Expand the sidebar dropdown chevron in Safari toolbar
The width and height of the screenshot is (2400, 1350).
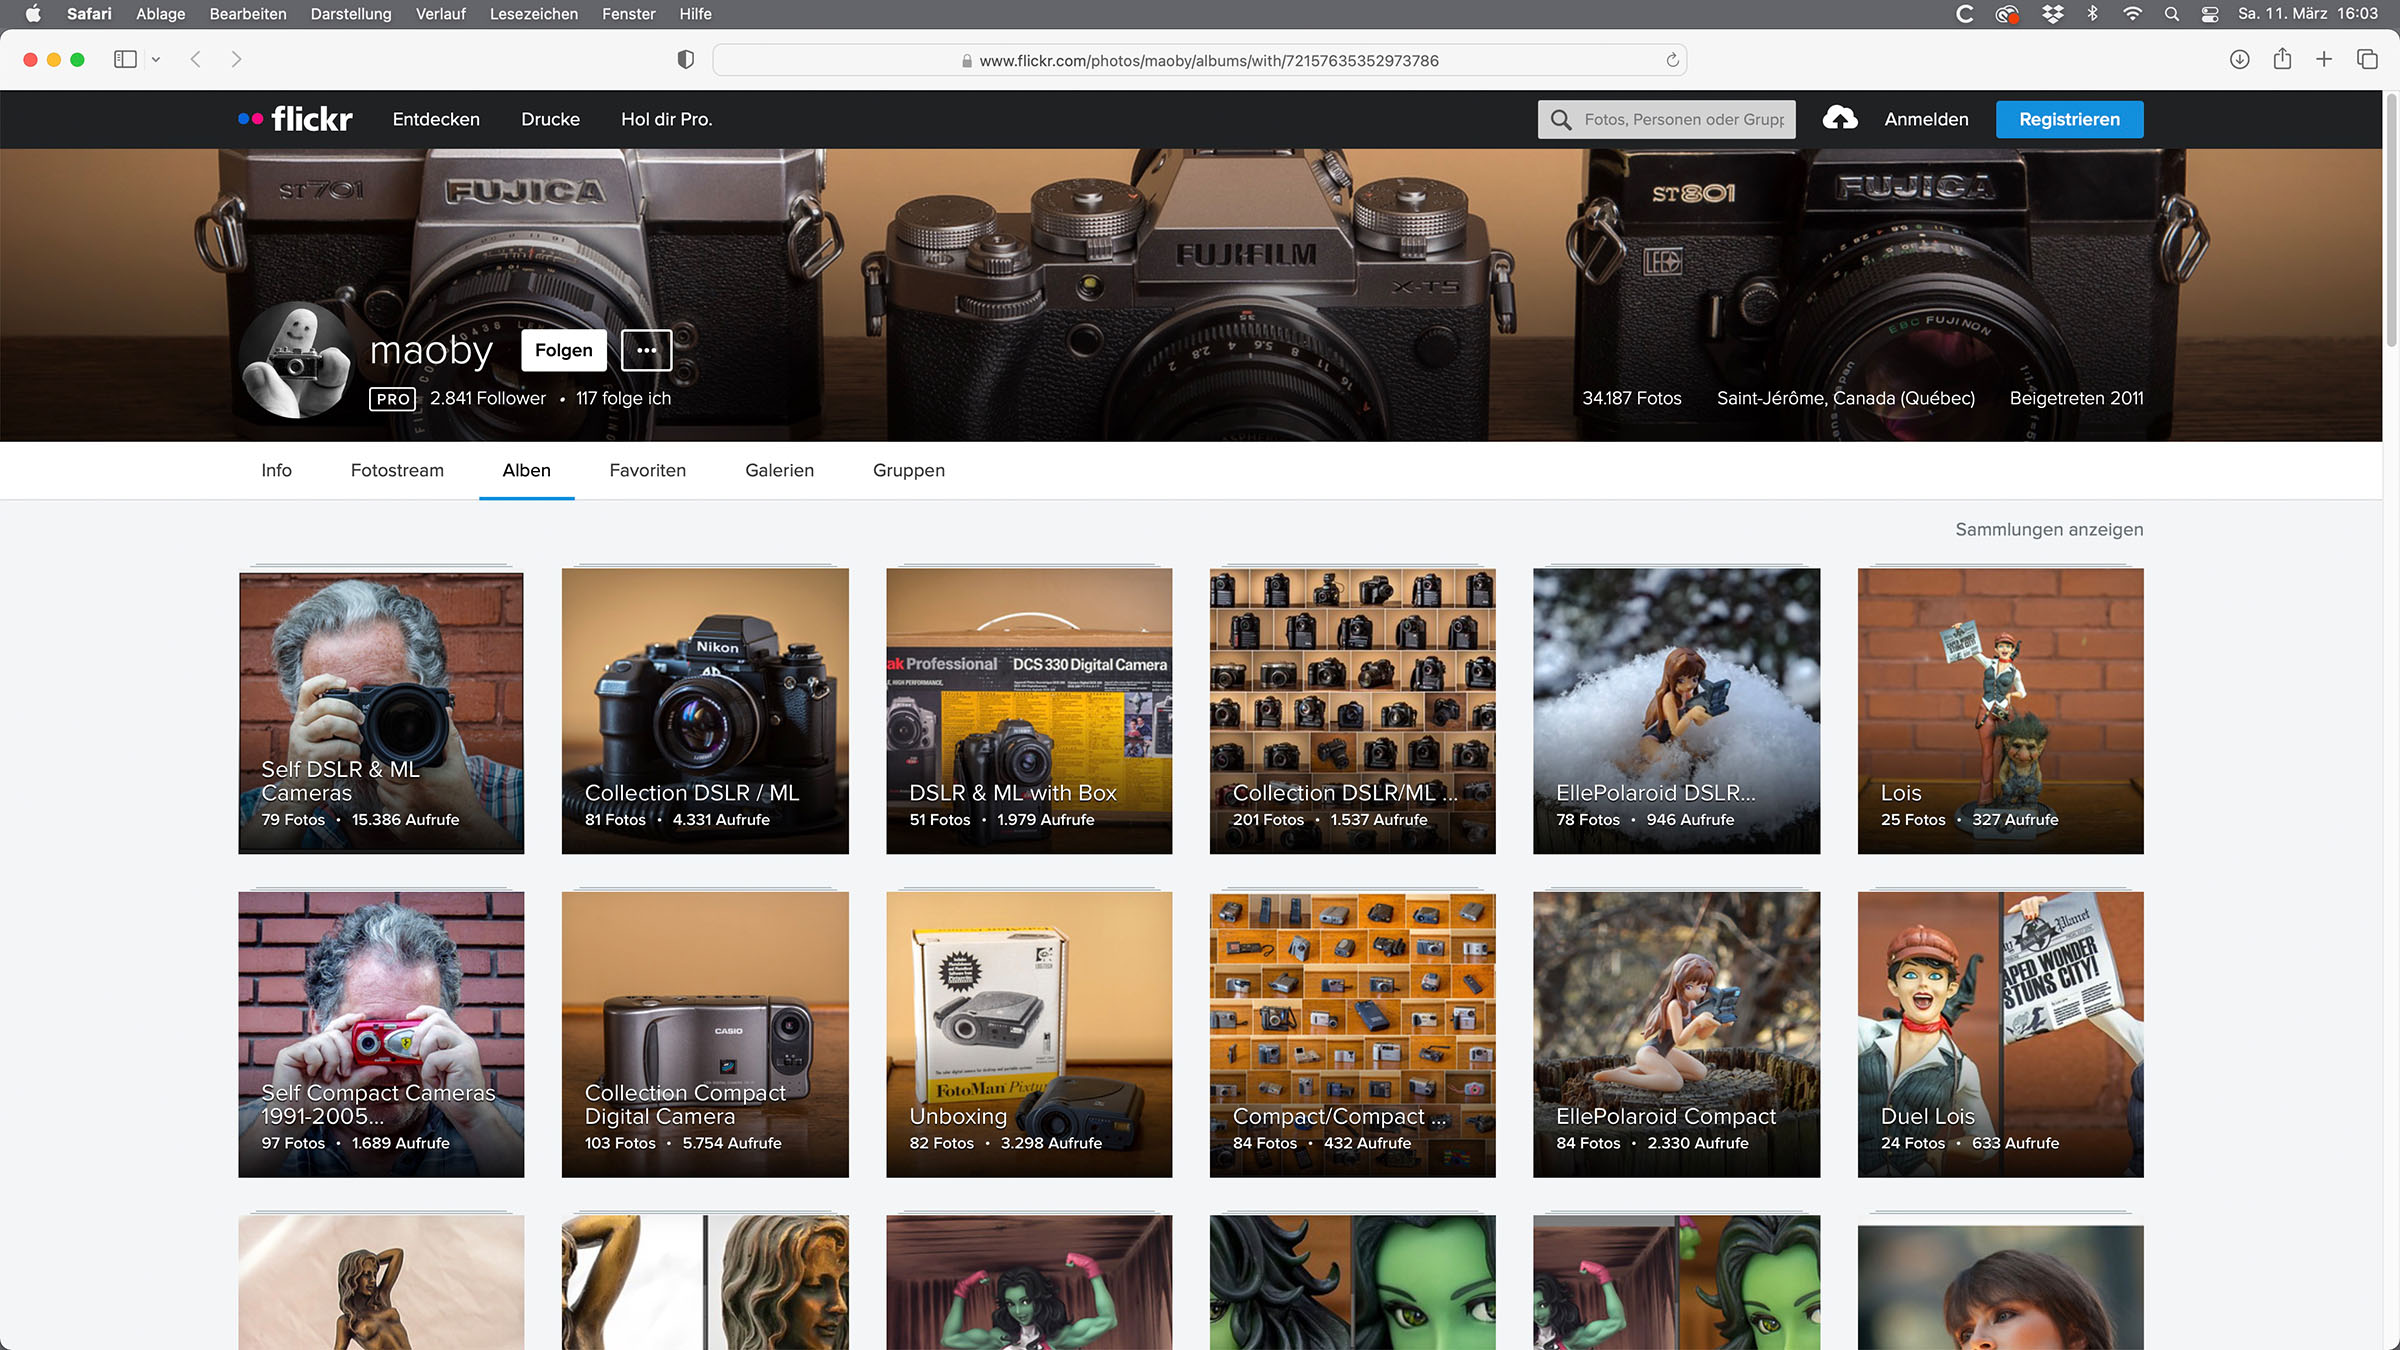point(156,60)
